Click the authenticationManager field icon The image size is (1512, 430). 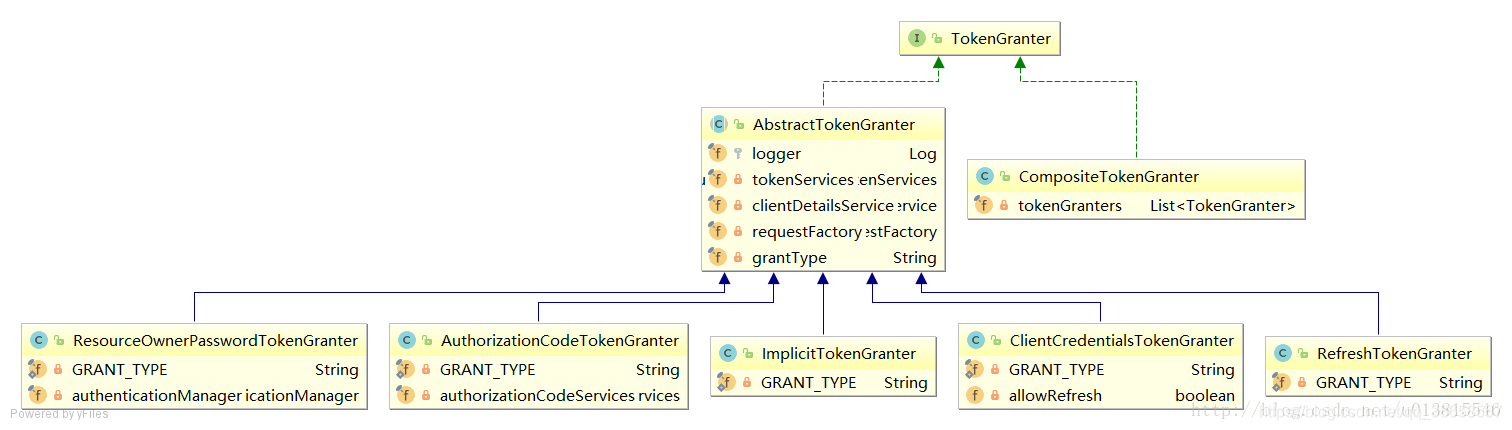point(38,395)
